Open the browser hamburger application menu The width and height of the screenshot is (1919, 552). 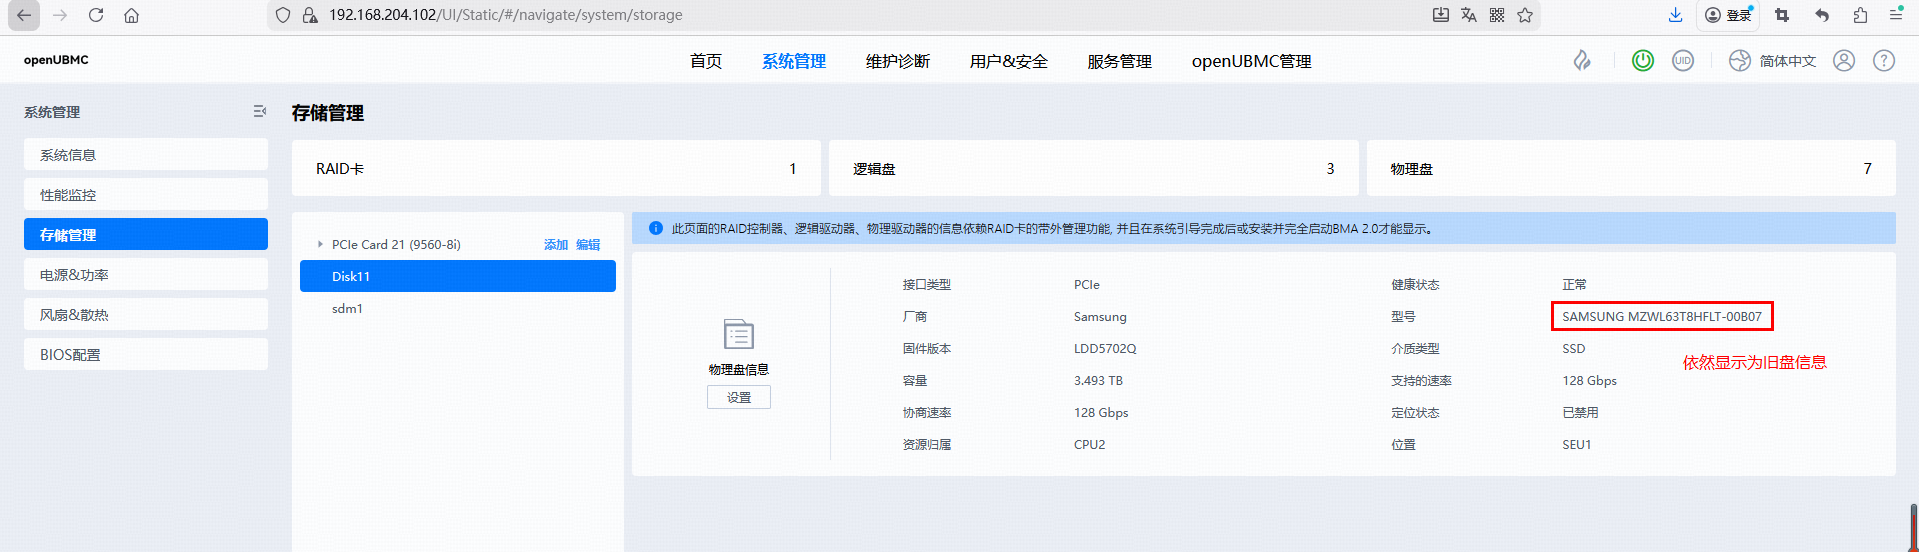tap(1896, 15)
